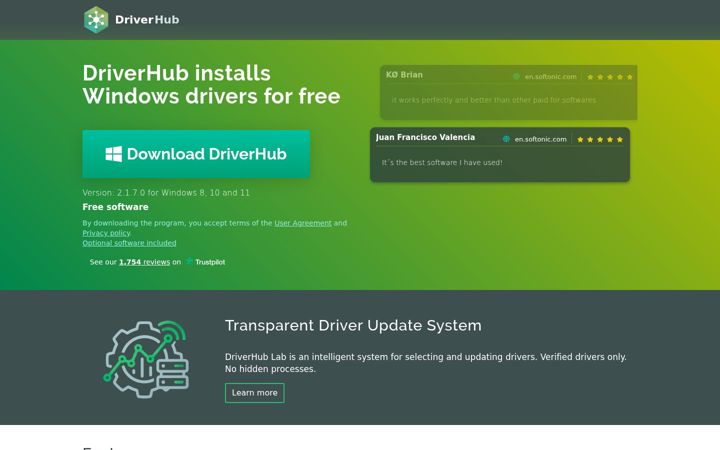Click the DriverHub Lab description paragraph

[x=426, y=363]
